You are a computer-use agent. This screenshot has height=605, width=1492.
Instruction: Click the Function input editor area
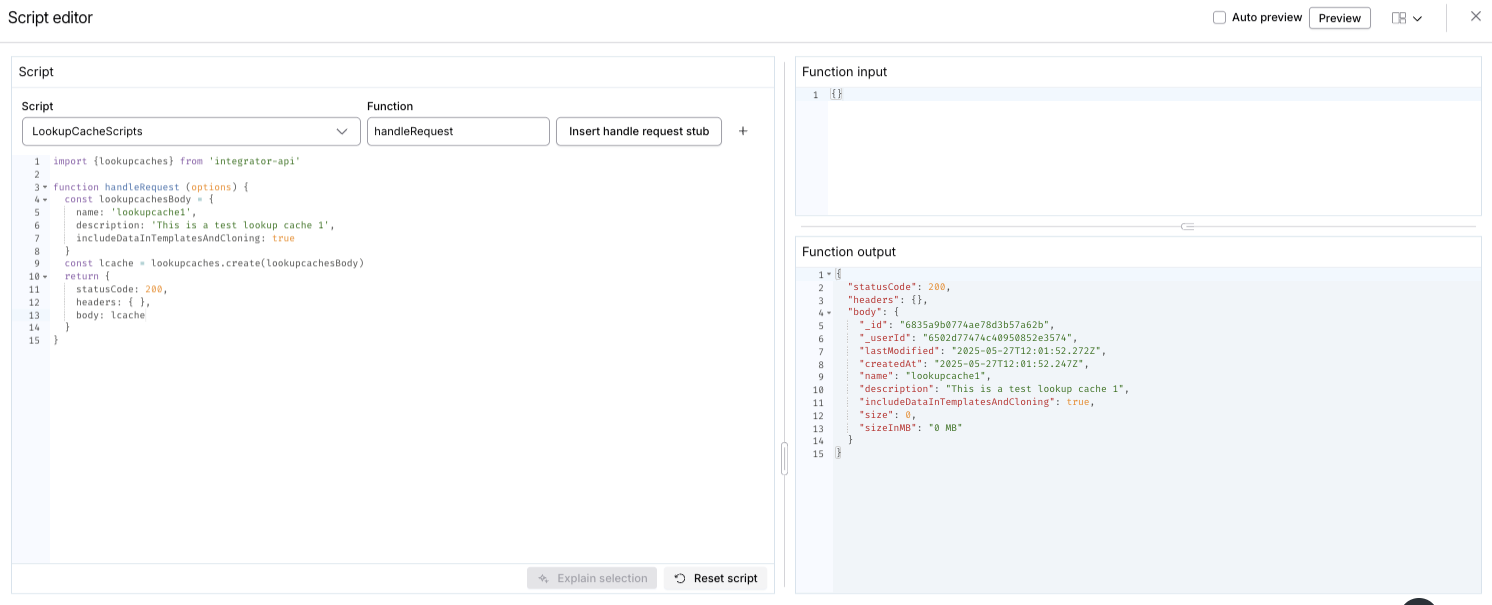pos(1154,150)
